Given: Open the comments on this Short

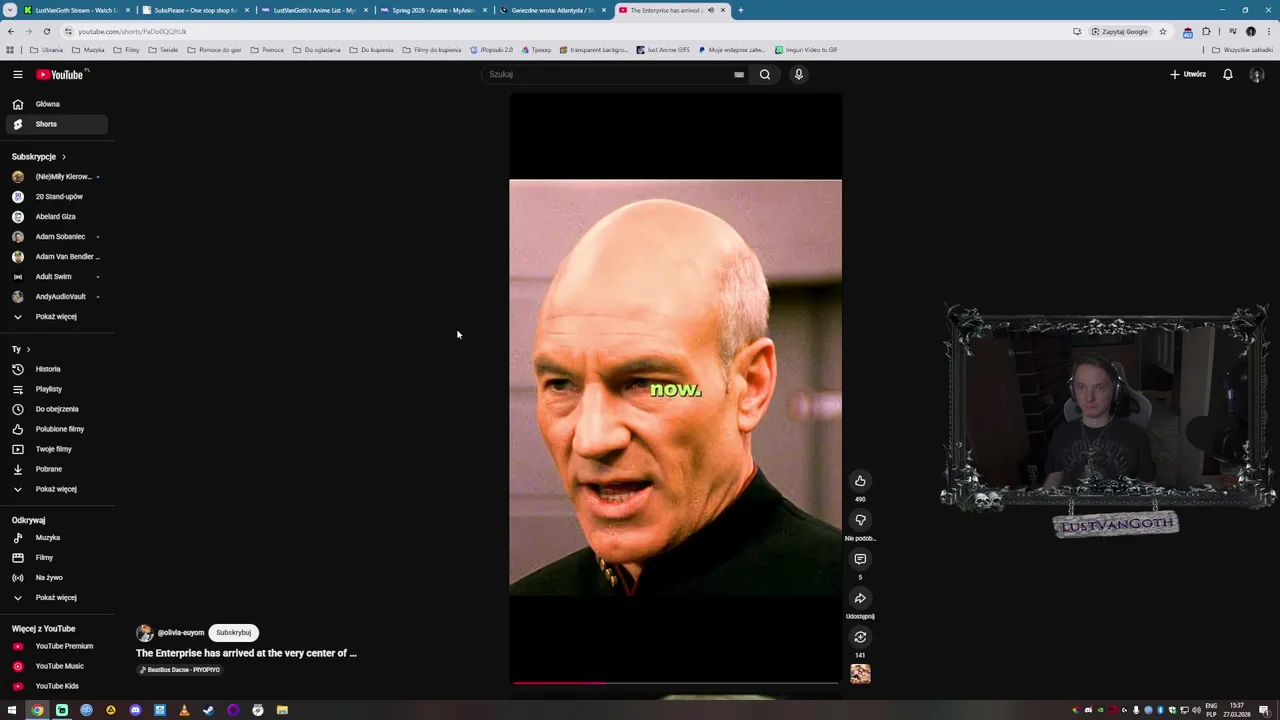Looking at the screenshot, I should (860, 559).
